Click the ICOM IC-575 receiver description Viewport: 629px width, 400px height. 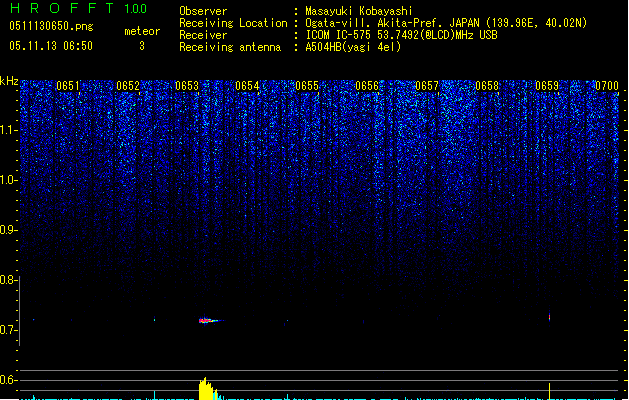tap(401, 35)
